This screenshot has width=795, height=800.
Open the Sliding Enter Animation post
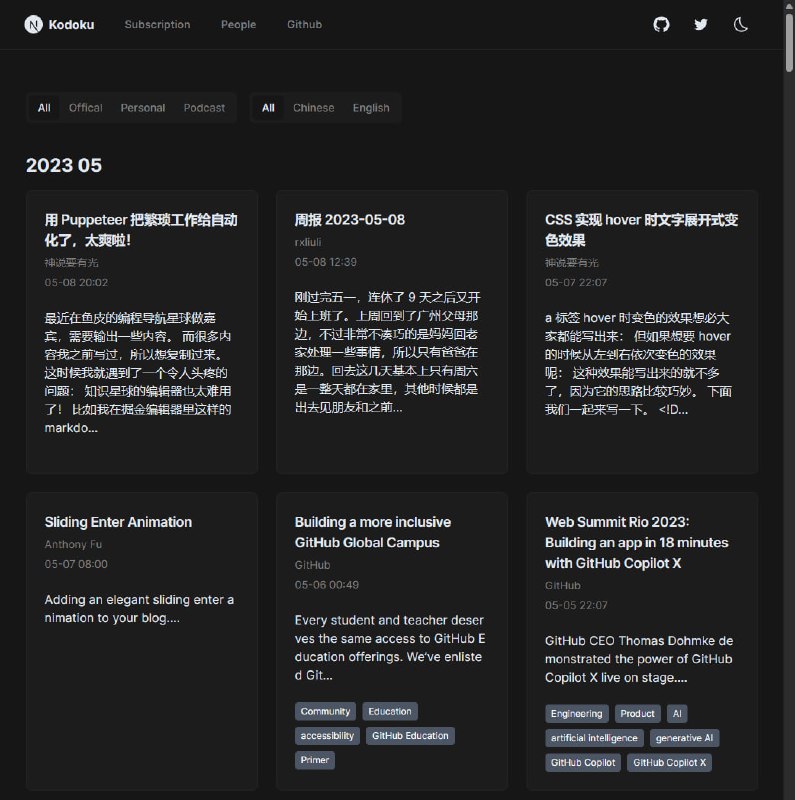point(118,522)
